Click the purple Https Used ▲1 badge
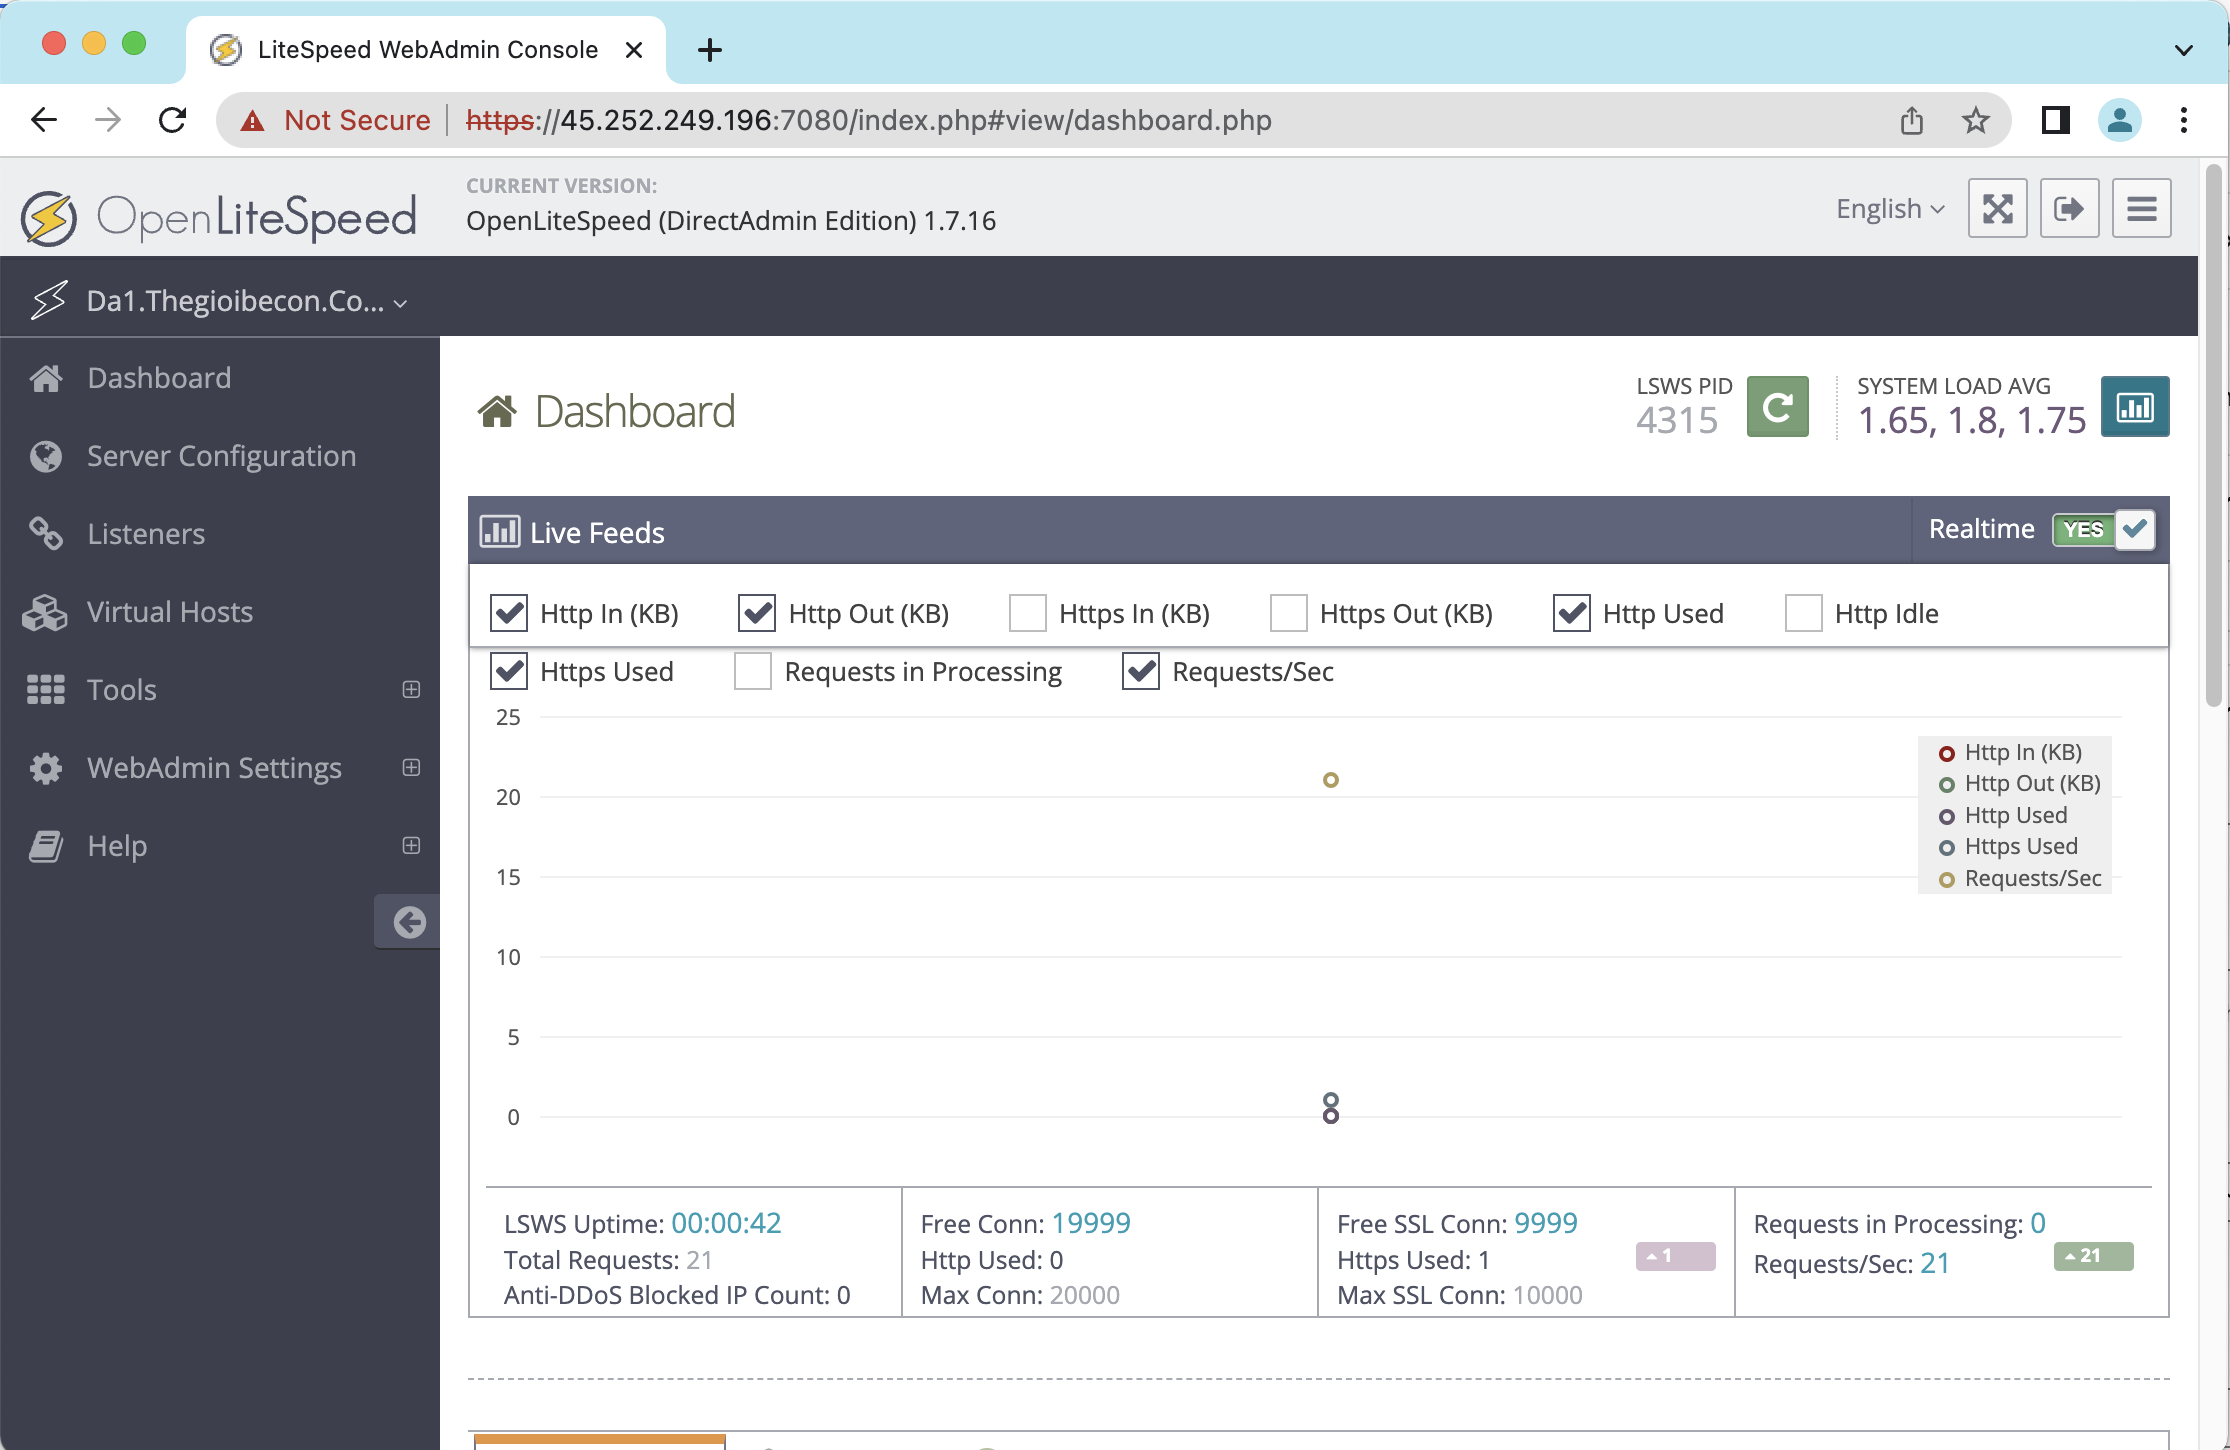This screenshot has width=2230, height=1450. [1676, 1256]
